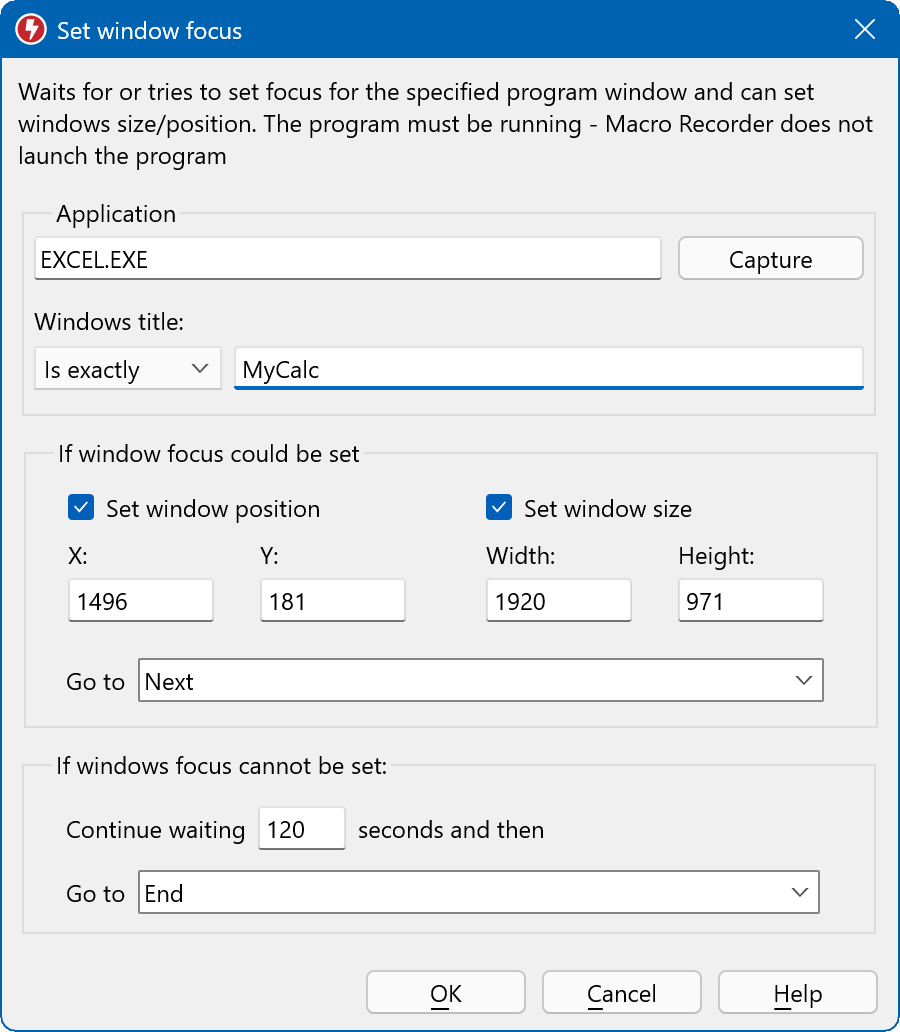The height and width of the screenshot is (1032, 900).
Task: Click the Y position field showing 181
Action: [x=332, y=600]
